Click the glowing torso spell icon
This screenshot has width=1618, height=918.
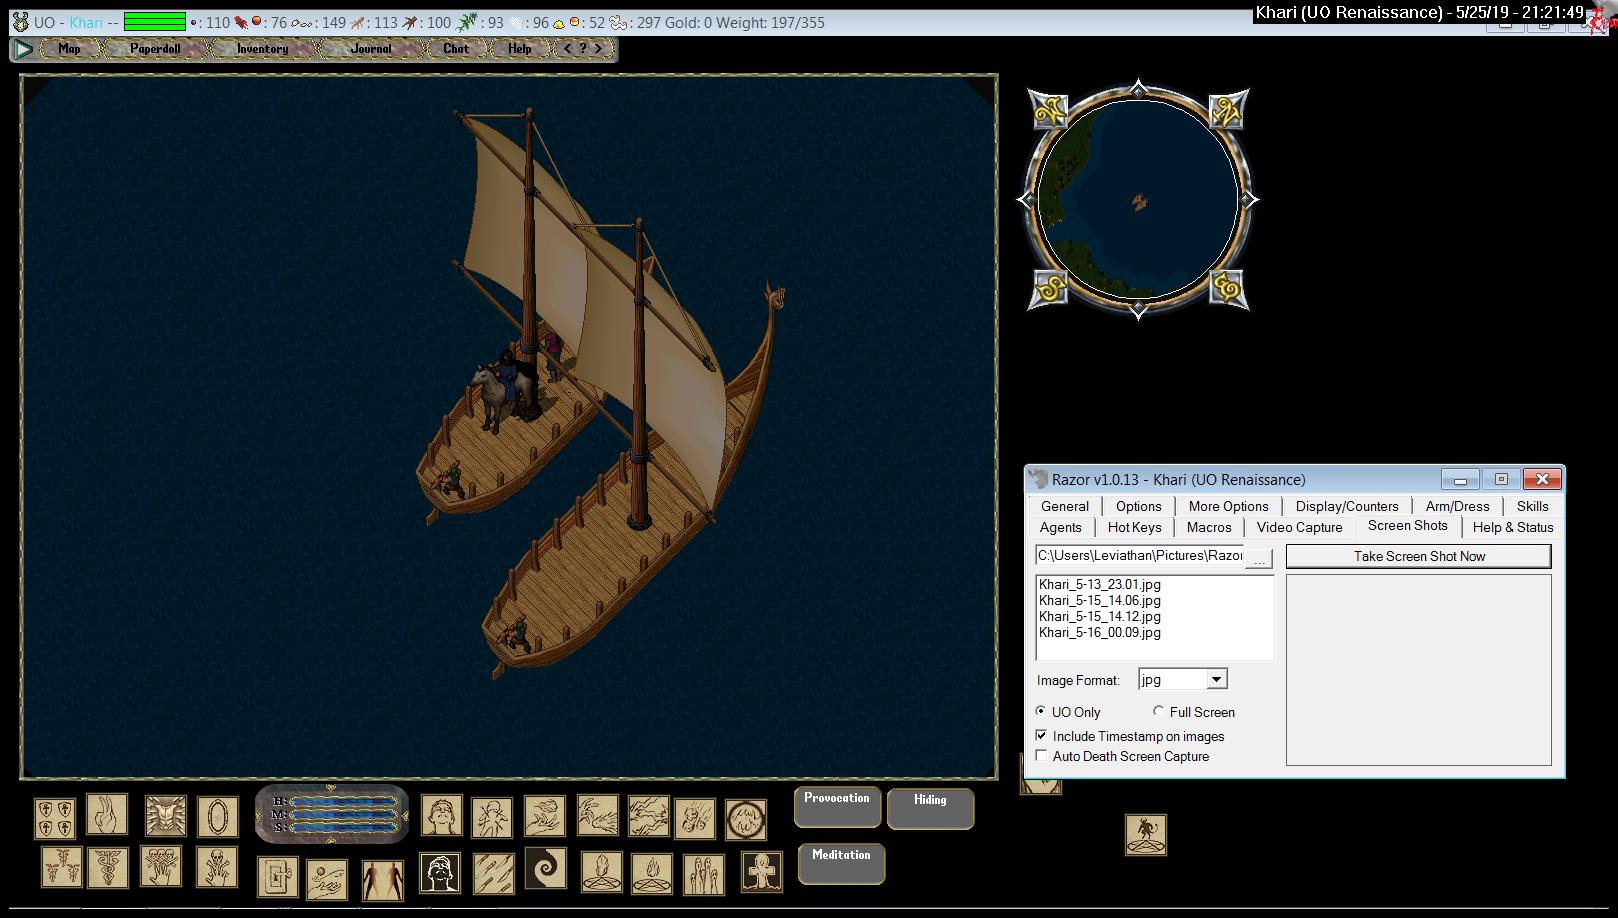tap(166, 817)
